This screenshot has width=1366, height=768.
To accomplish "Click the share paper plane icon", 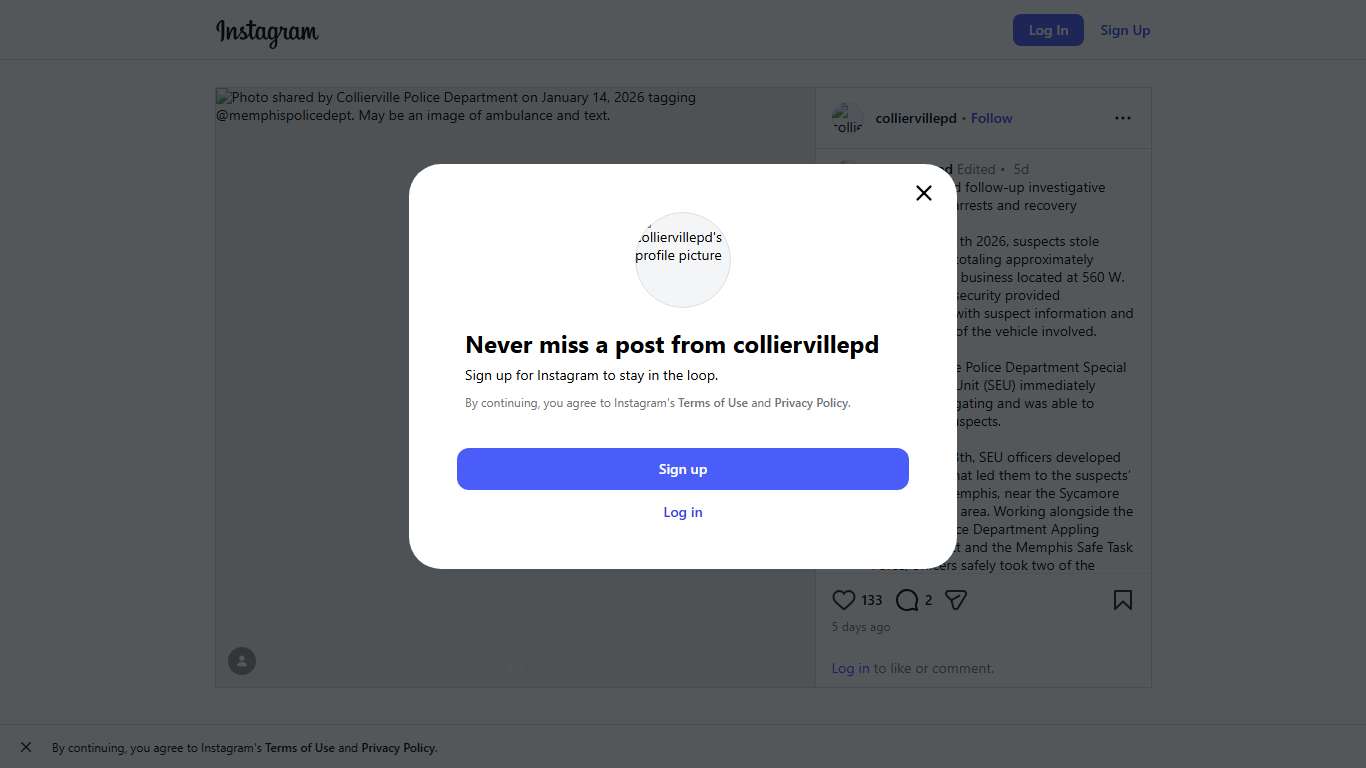I will point(956,600).
